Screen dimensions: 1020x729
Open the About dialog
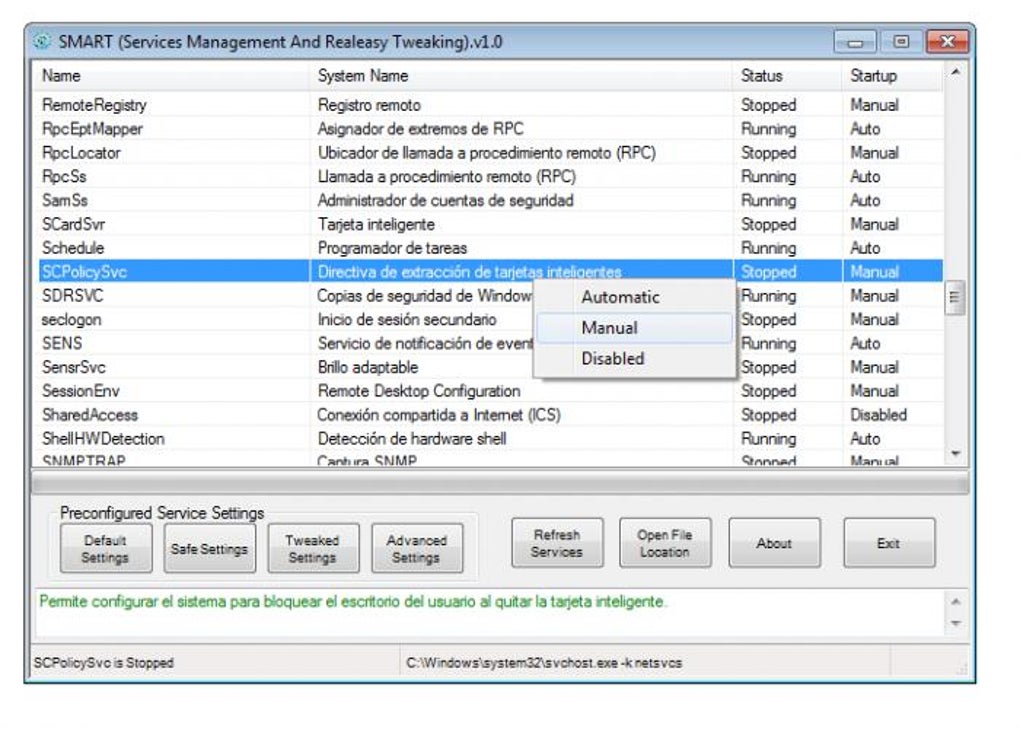pyautogui.click(x=775, y=543)
